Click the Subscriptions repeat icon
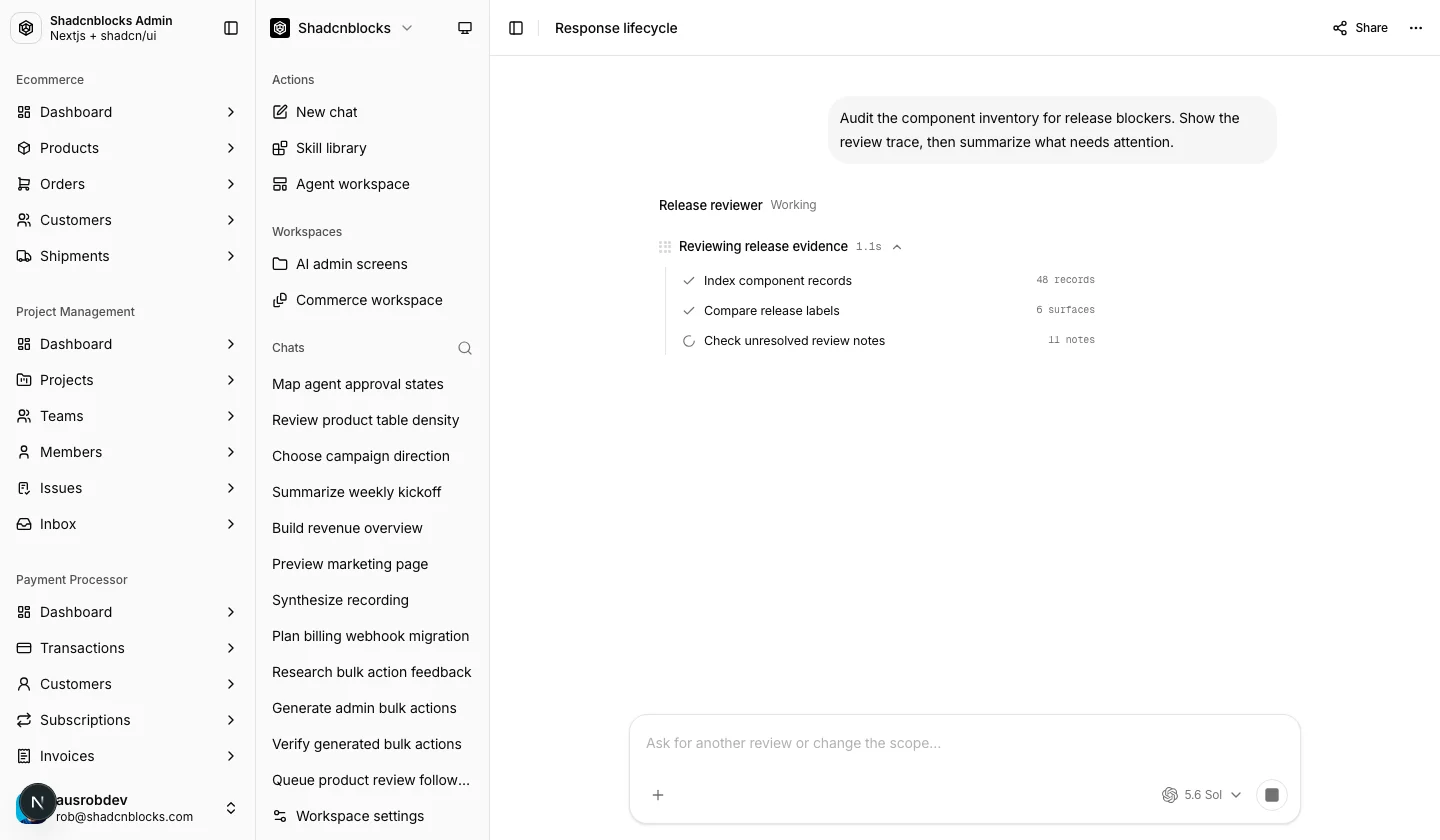 click(24, 720)
